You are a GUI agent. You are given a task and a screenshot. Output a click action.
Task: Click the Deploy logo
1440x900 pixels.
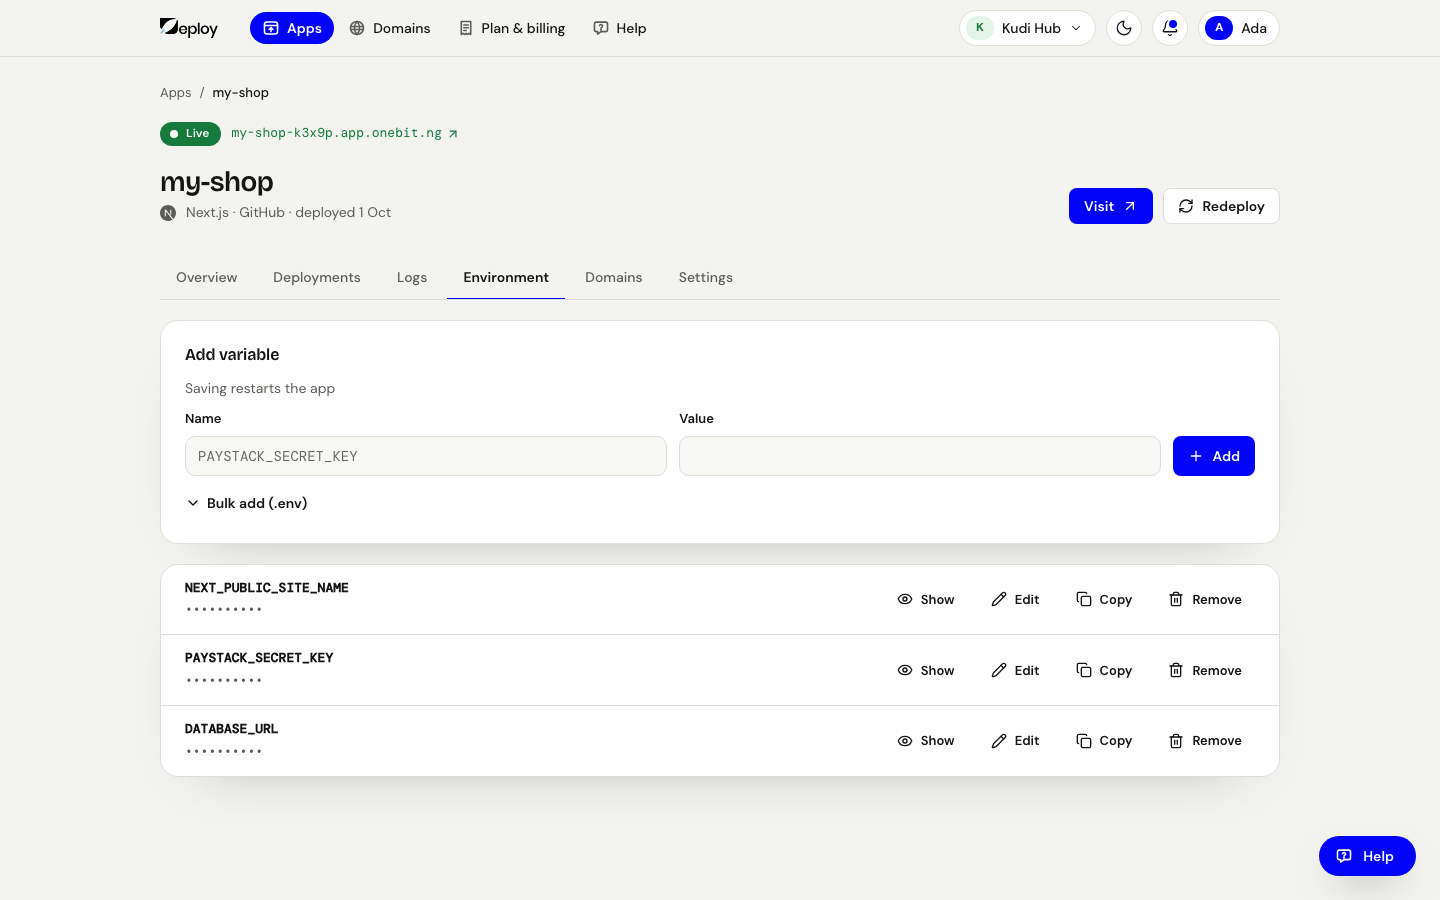(x=189, y=28)
